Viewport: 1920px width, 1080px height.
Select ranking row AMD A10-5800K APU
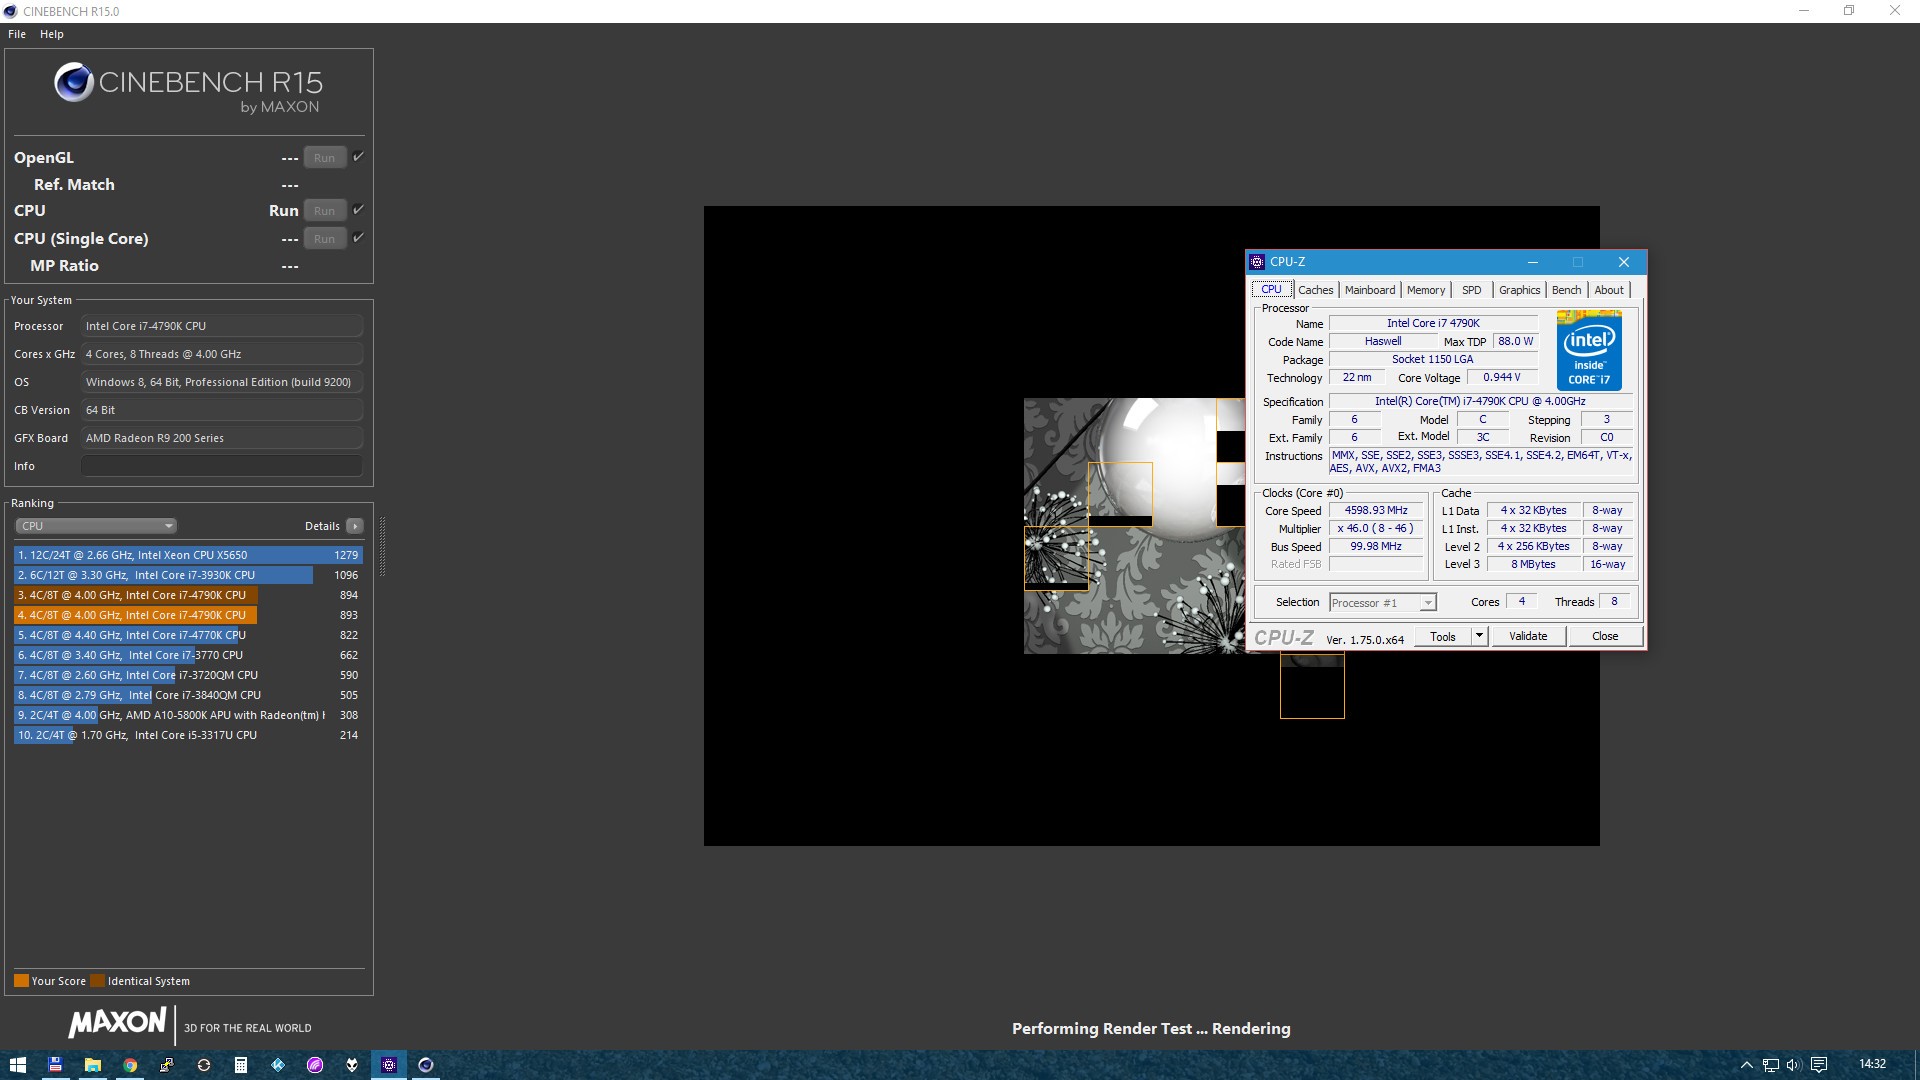click(188, 715)
